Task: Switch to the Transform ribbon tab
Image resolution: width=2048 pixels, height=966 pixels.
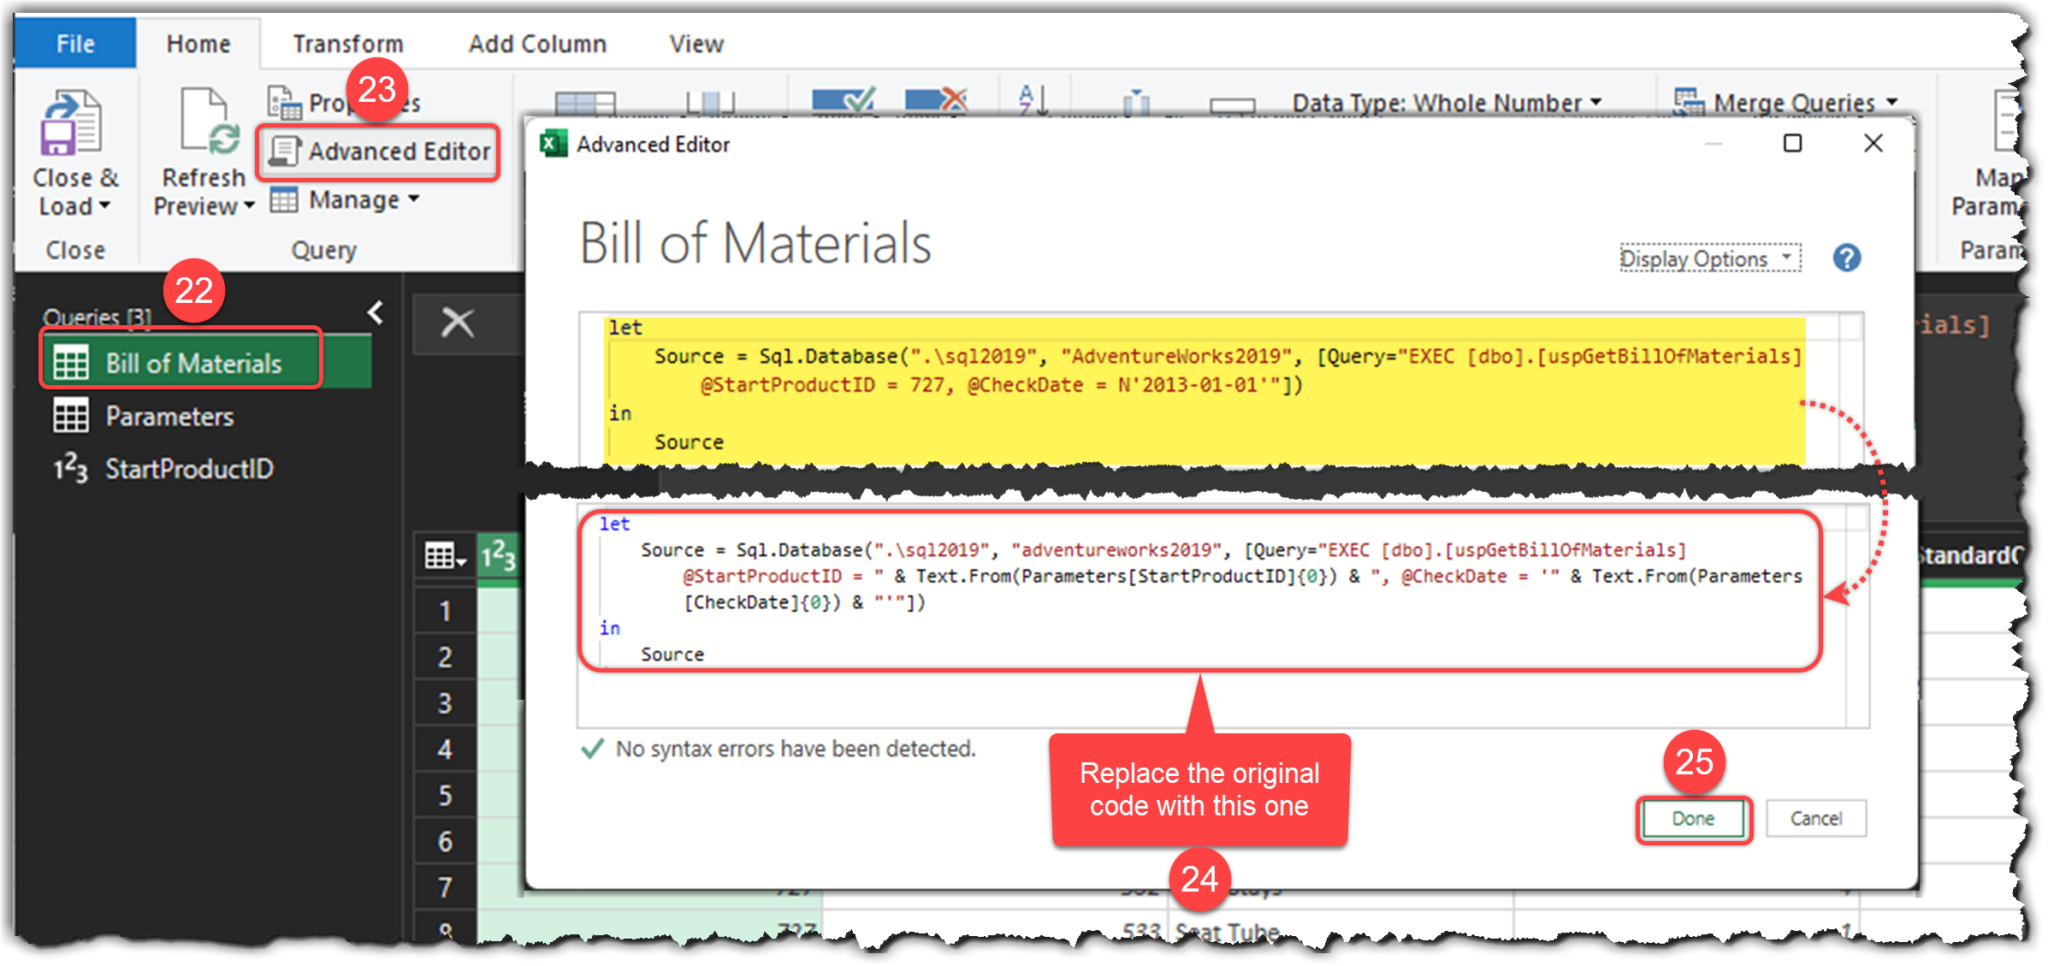Action: (x=348, y=44)
